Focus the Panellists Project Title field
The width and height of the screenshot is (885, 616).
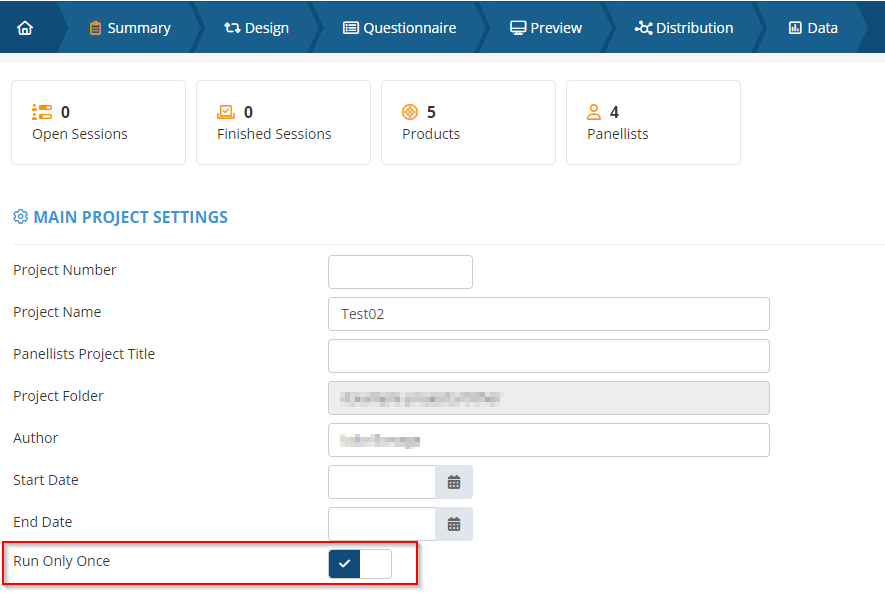click(x=548, y=356)
